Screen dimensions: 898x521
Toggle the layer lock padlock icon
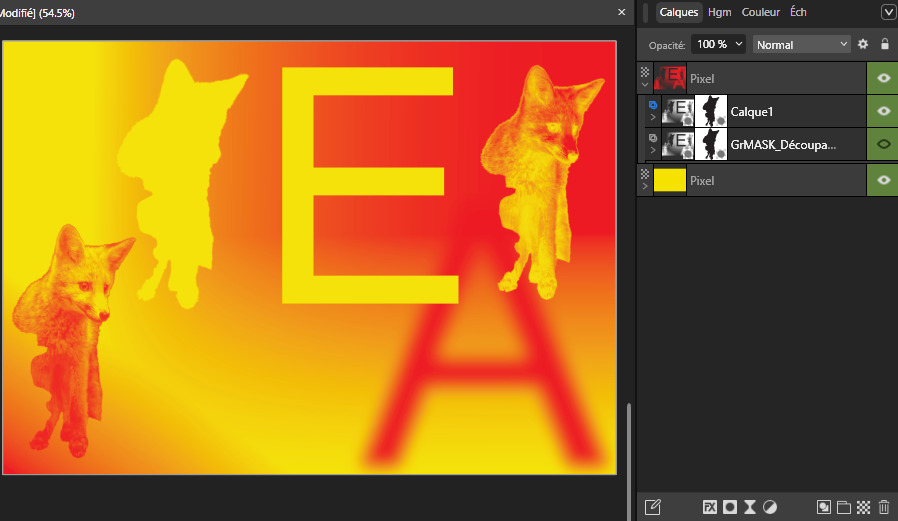point(885,44)
